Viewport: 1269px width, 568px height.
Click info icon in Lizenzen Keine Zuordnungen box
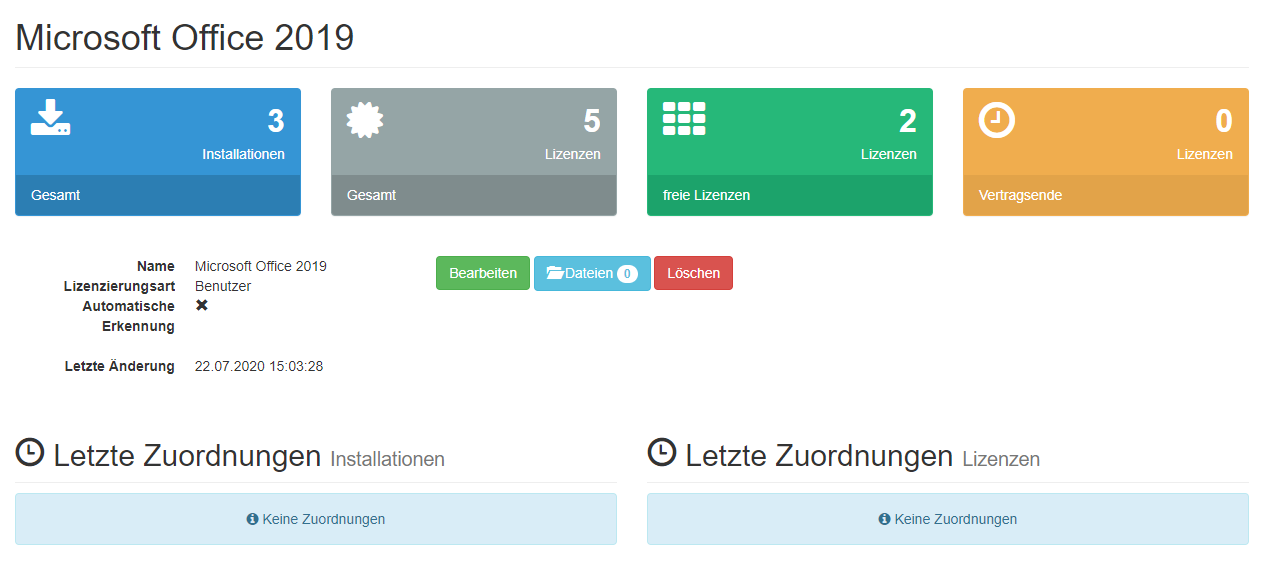pyautogui.click(x=884, y=519)
